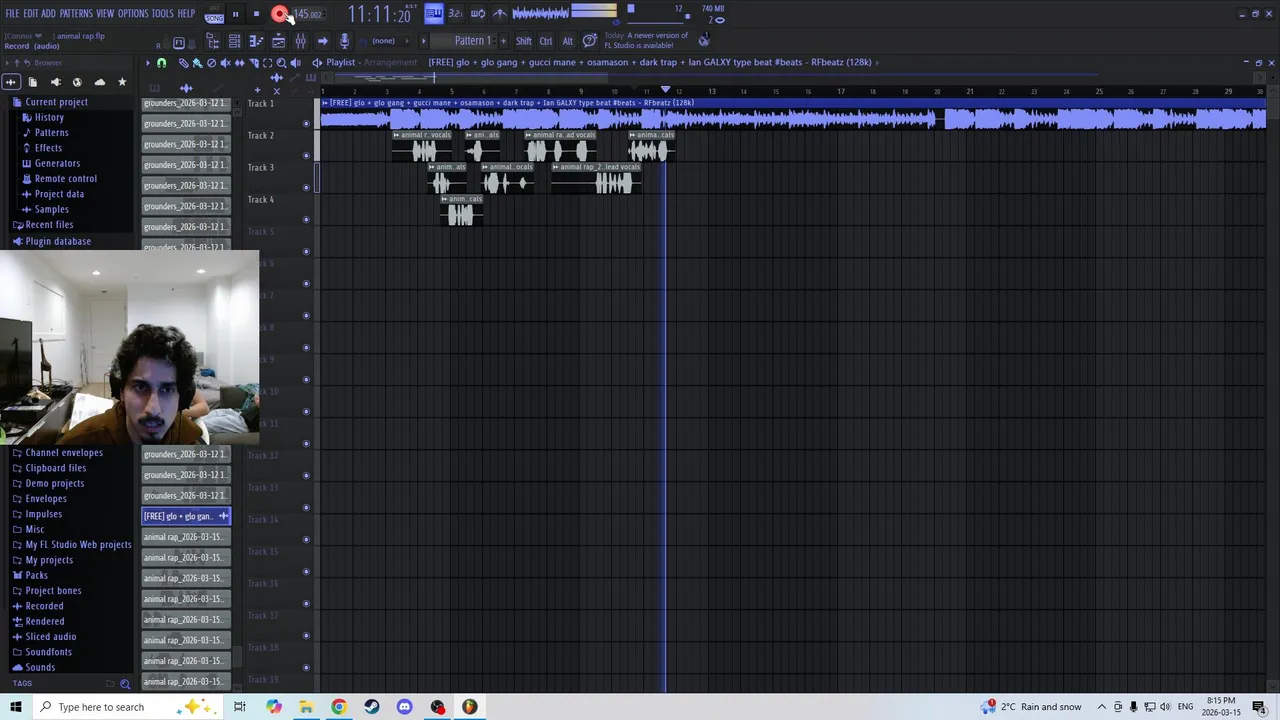Screen dimensions: 1280x720
Task: Click the Alt modifier button
Action: (568, 41)
